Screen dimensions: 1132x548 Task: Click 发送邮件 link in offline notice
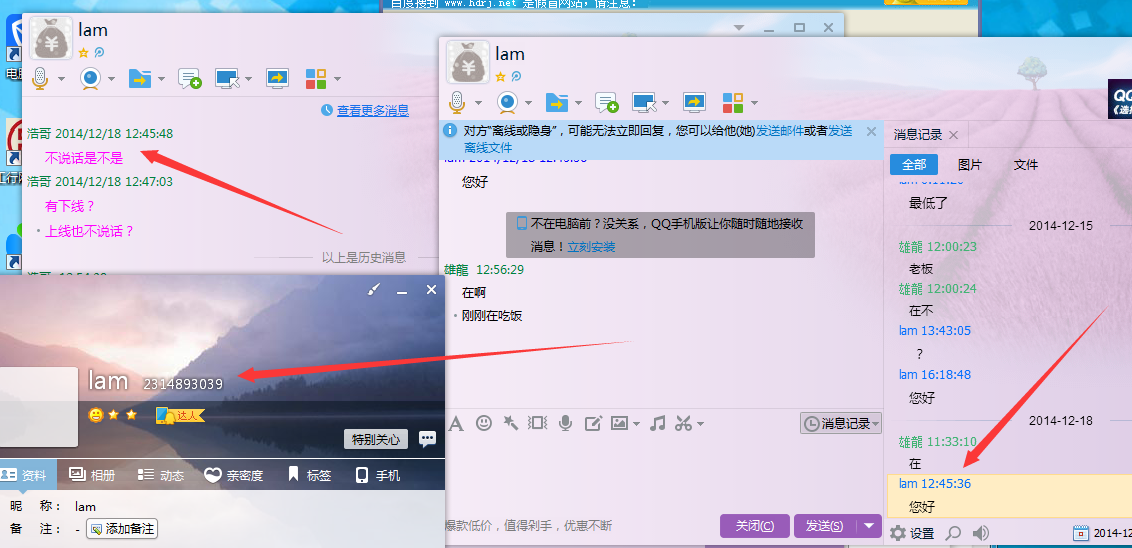[780, 131]
